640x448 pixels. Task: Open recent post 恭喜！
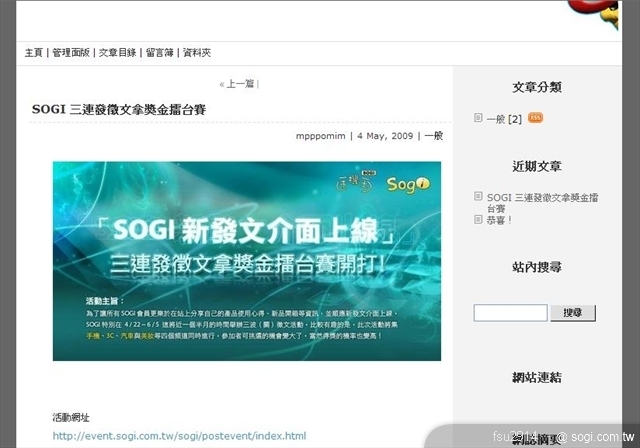coord(499,220)
